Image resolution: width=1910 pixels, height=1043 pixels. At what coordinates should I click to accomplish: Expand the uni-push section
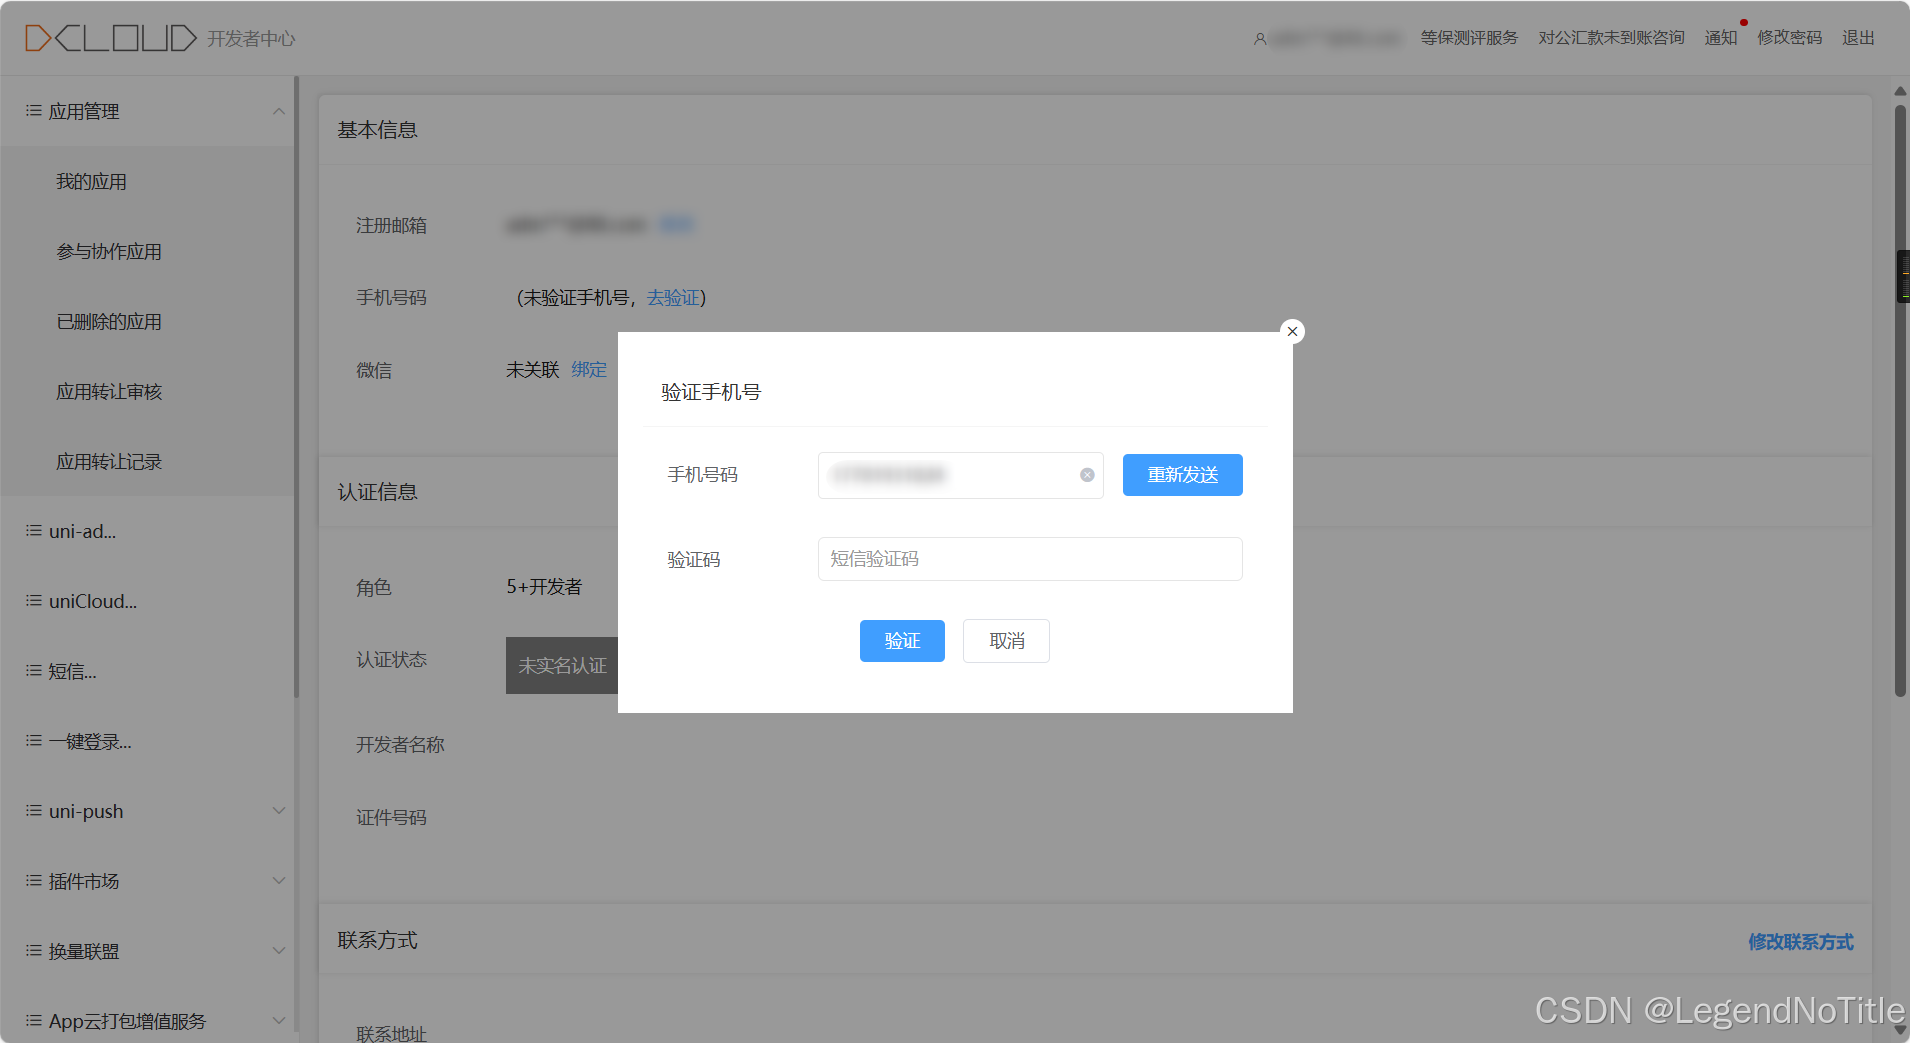[279, 810]
